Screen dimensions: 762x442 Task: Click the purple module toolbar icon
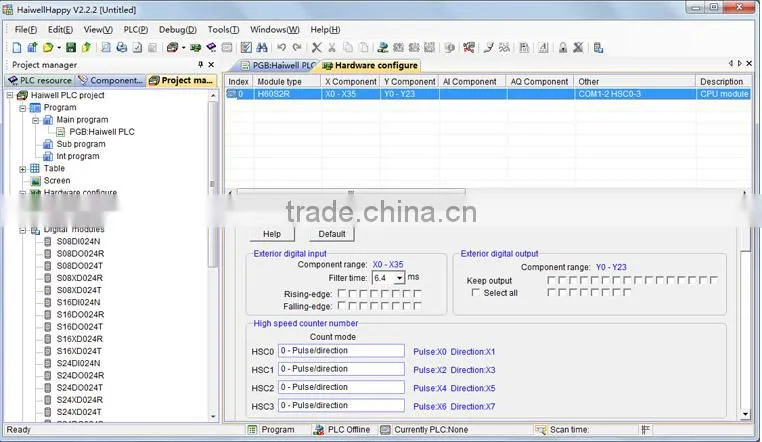click(x=211, y=48)
